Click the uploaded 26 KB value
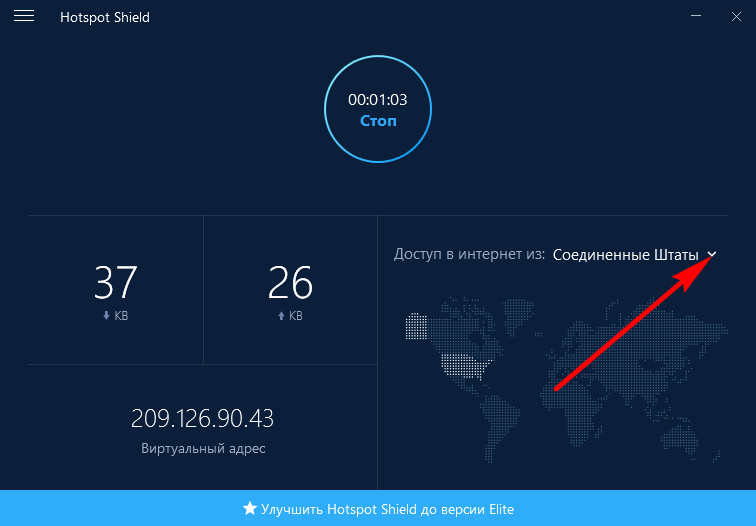 (290, 283)
